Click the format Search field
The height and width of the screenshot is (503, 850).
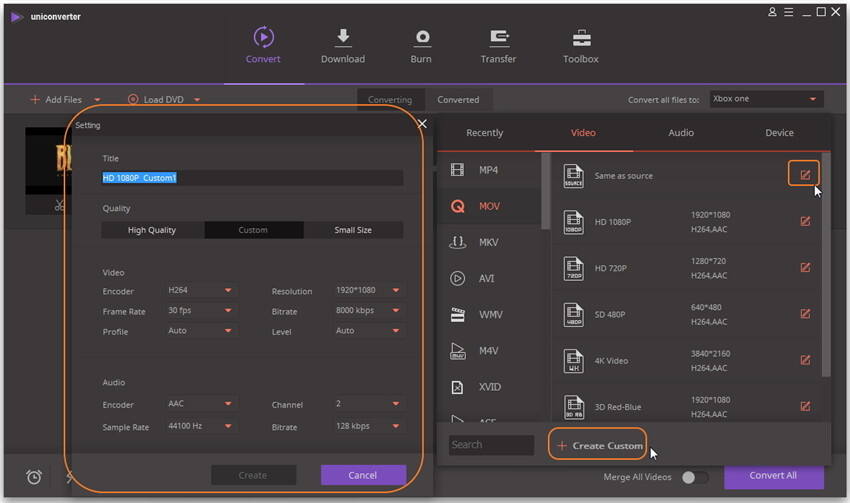pyautogui.click(x=491, y=445)
